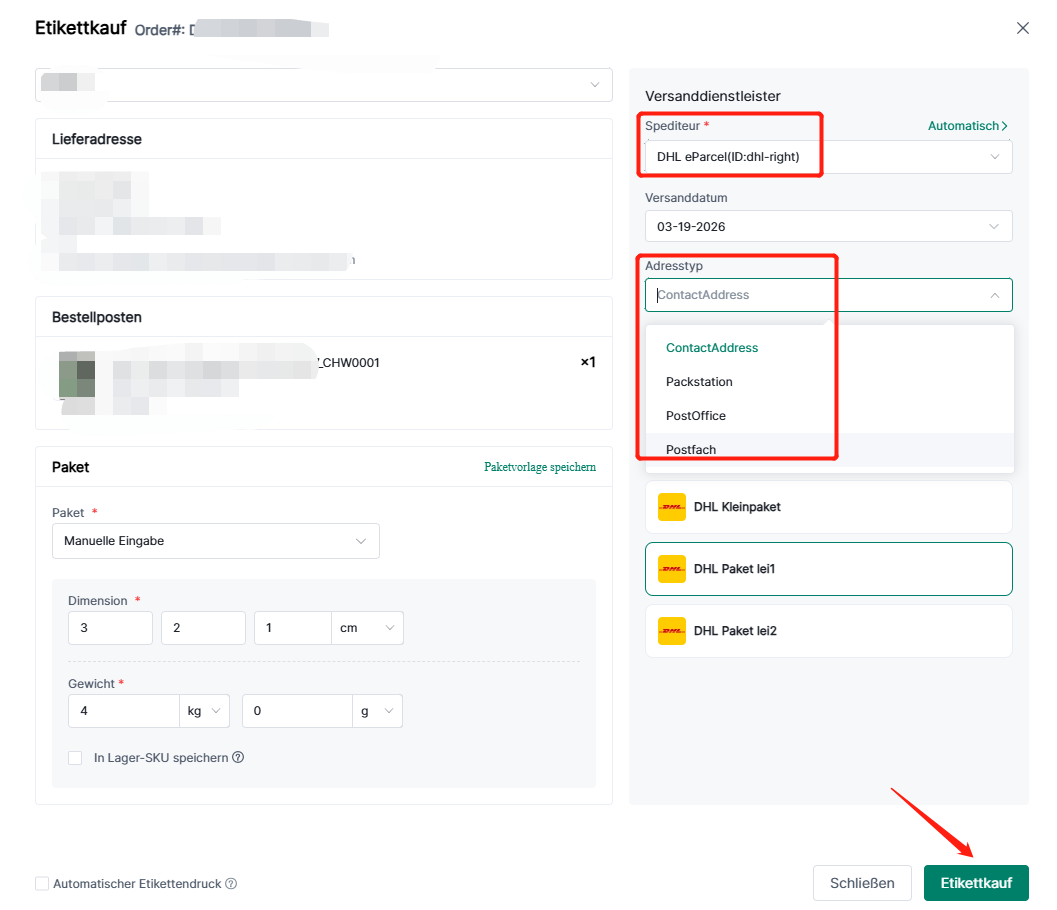Toggle Automatischer Etikettendruck checkbox
The height and width of the screenshot is (910, 1057).
click(x=42, y=884)
